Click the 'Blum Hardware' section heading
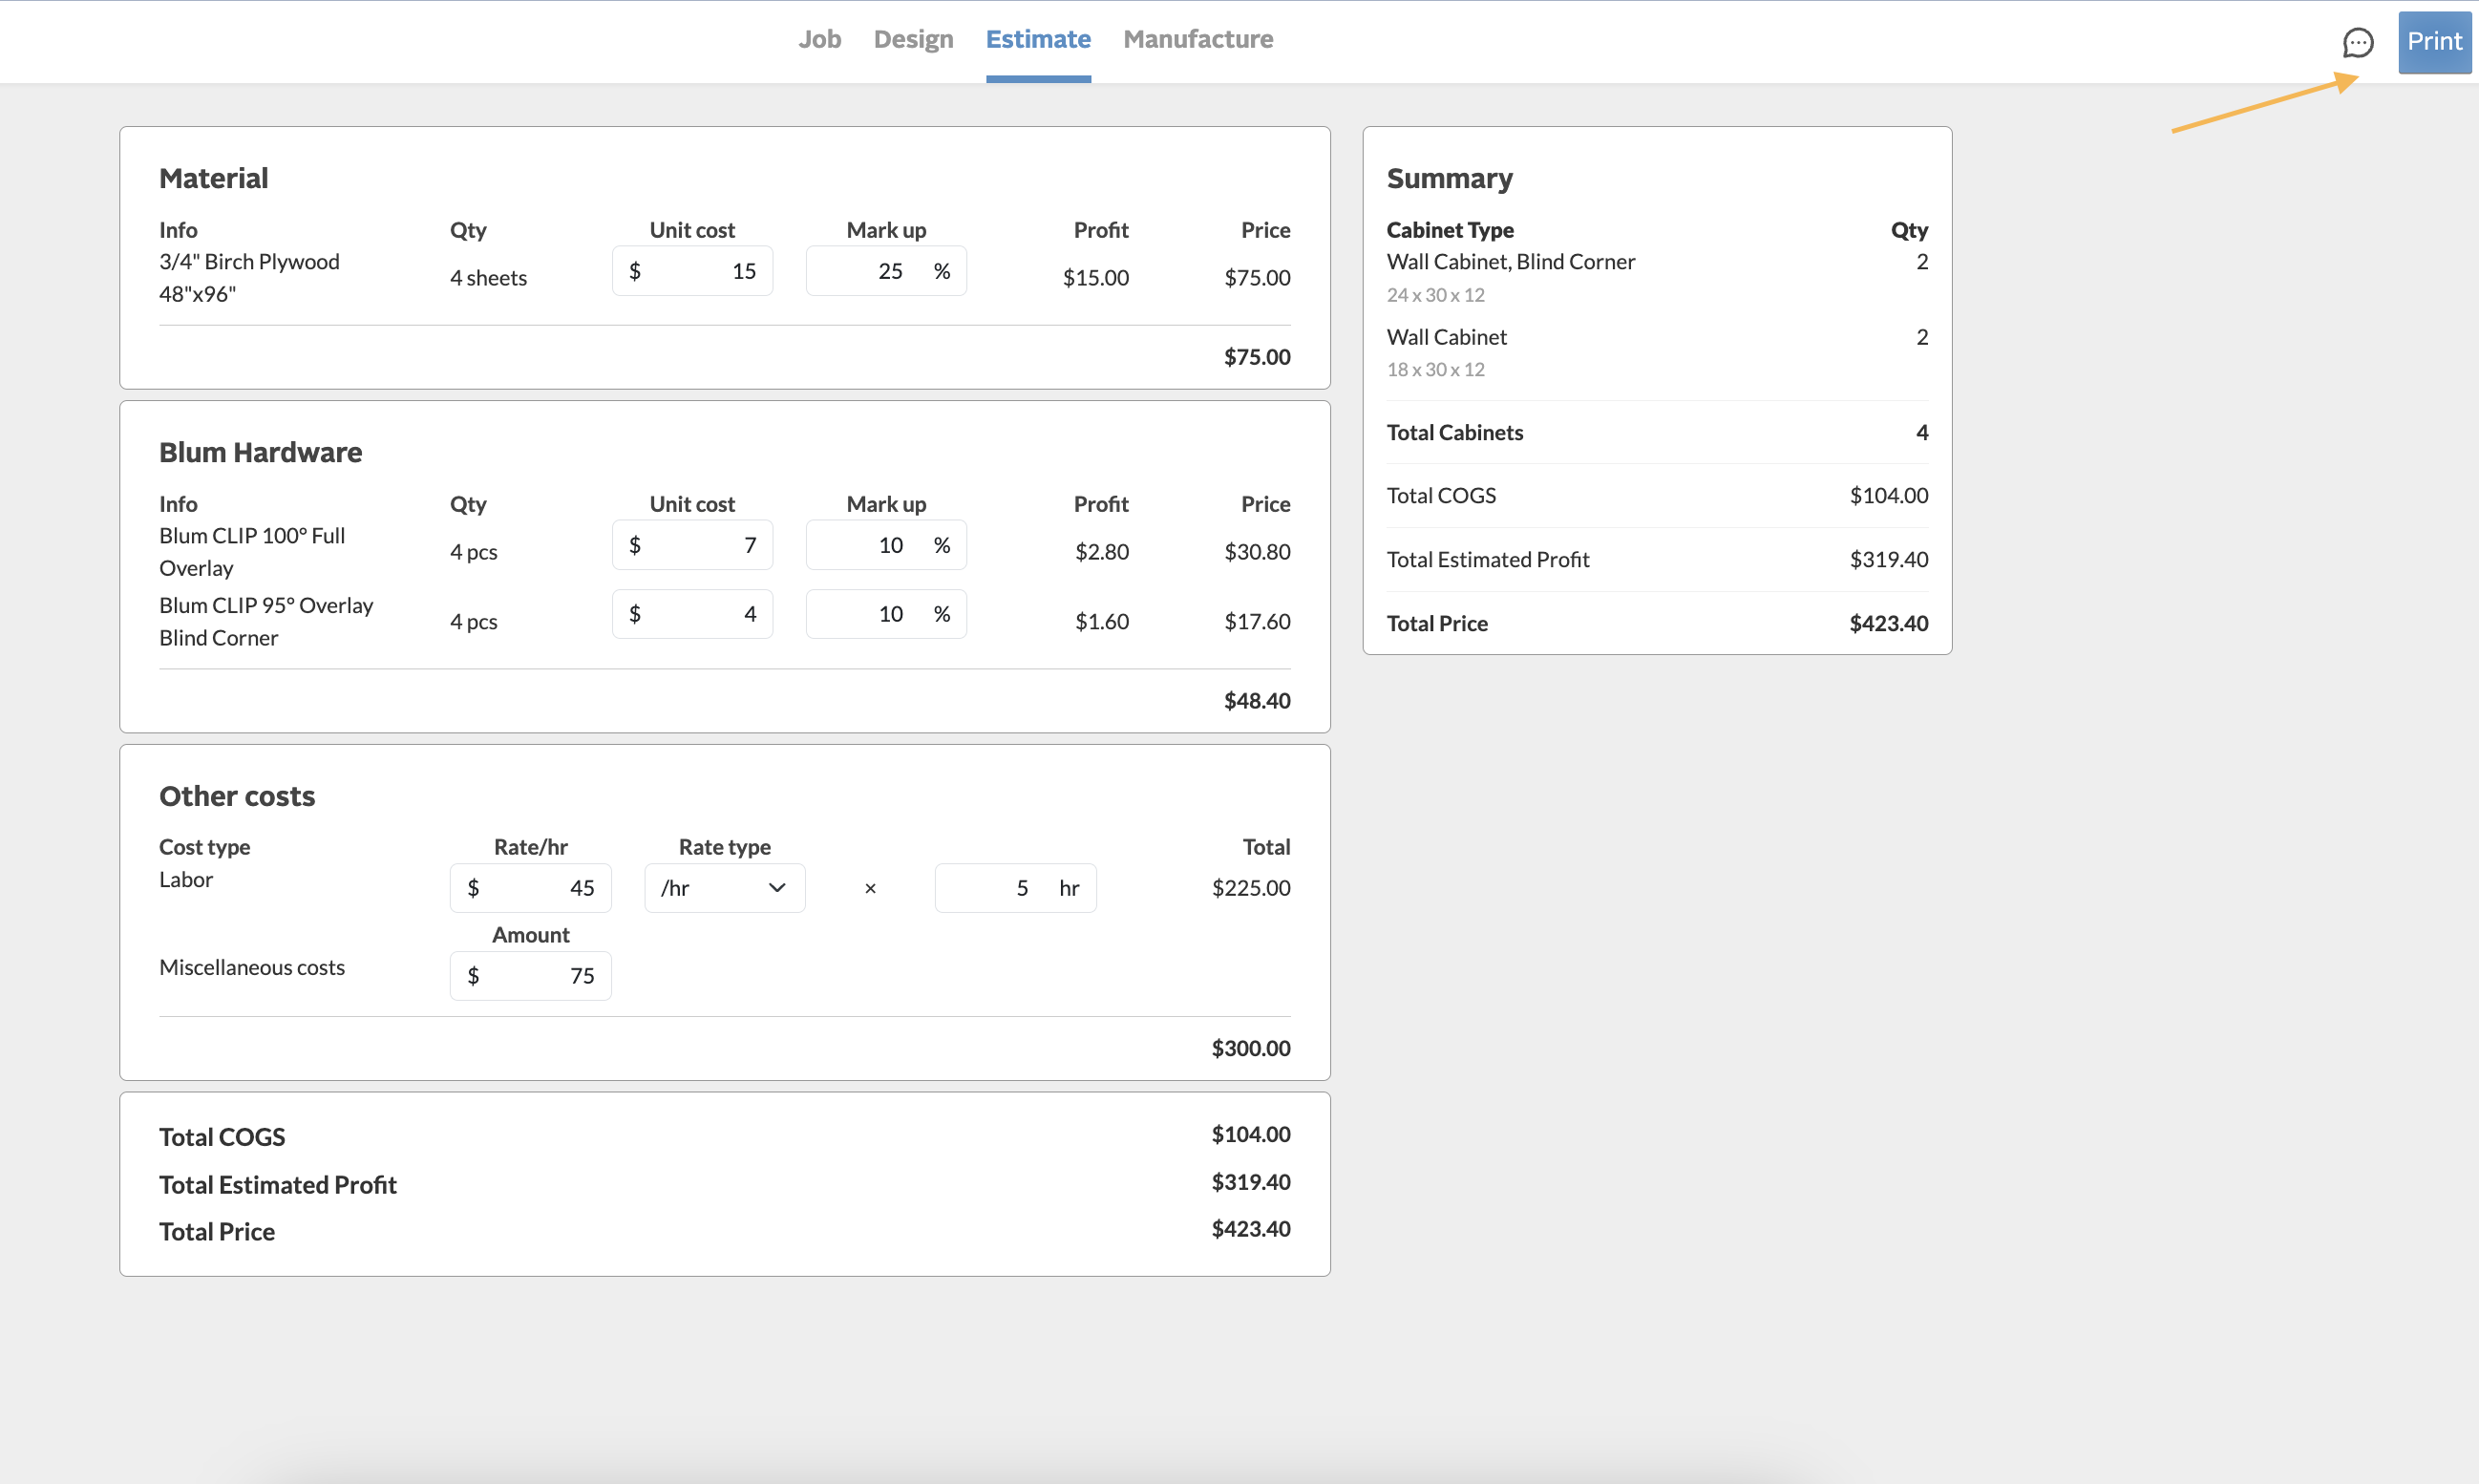 [261, 452]
